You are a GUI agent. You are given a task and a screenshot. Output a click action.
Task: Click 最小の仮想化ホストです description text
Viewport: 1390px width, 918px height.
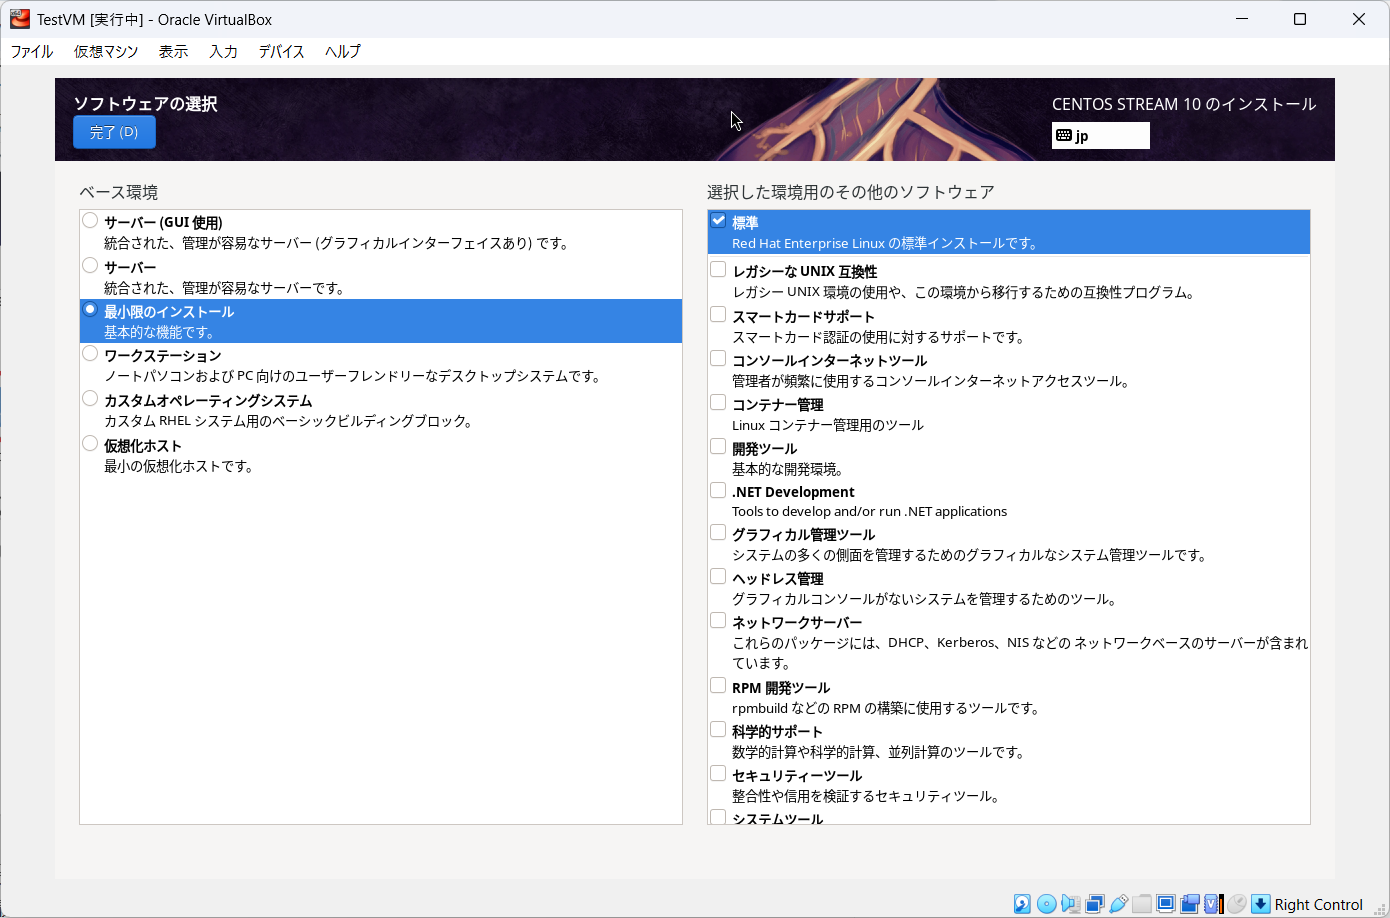click(x=179, y=466)
